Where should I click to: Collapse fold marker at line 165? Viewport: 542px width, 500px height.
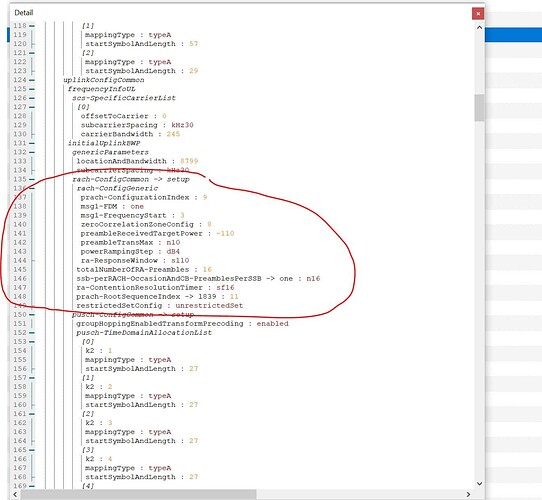32,450
